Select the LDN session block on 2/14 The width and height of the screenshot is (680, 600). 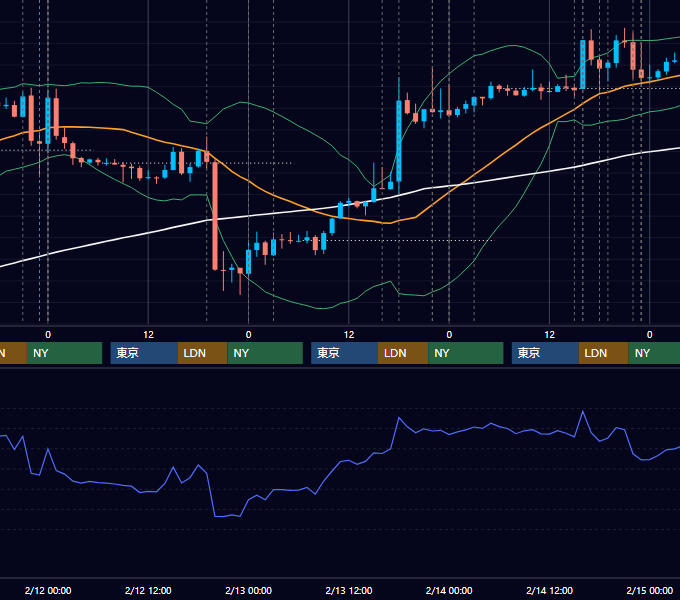pyautogui.click(x=604, y=353)
